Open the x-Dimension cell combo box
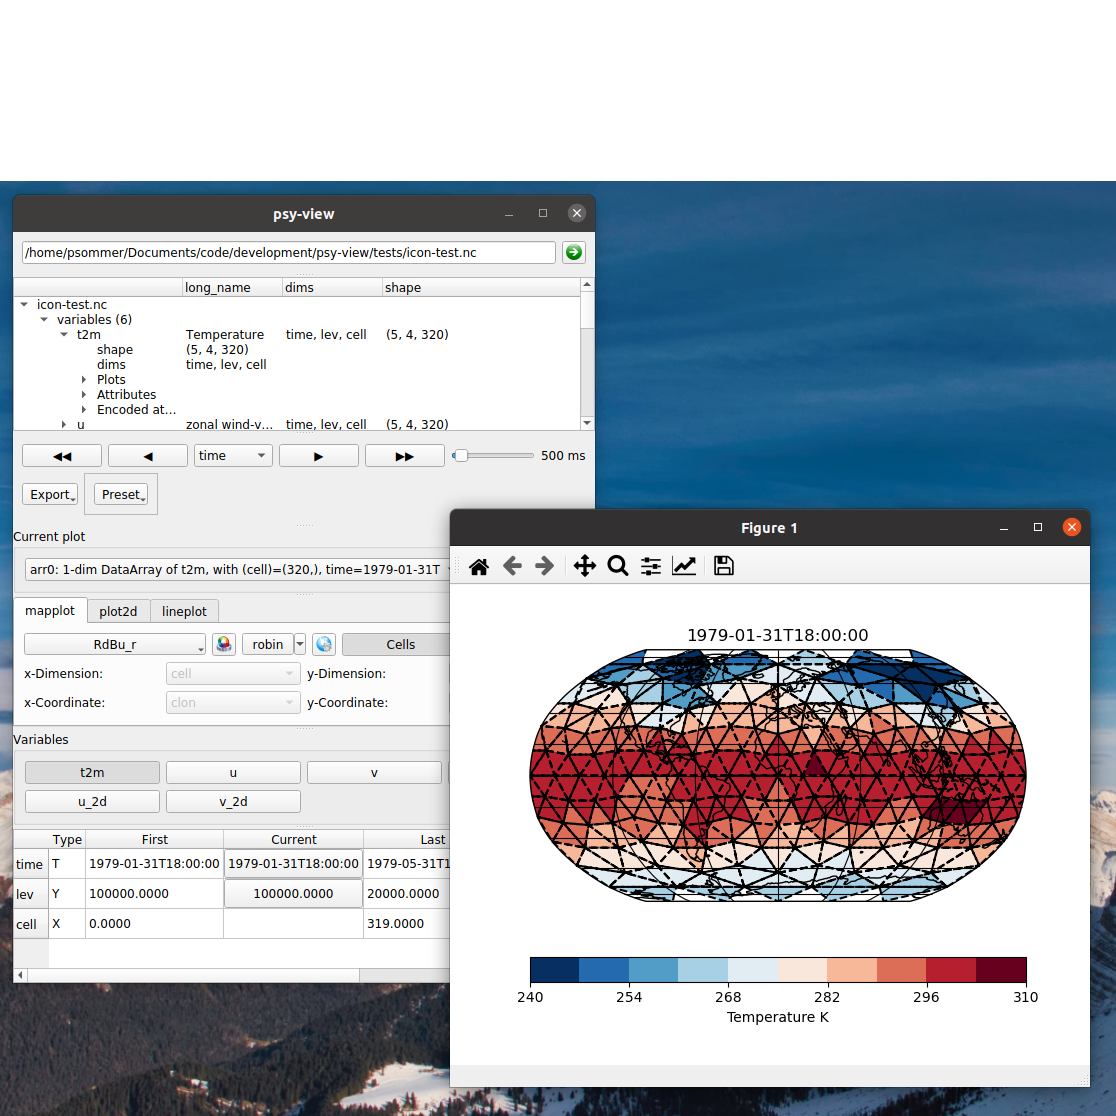Viewport: 1116px width, 1116px height. pos(233,673)
